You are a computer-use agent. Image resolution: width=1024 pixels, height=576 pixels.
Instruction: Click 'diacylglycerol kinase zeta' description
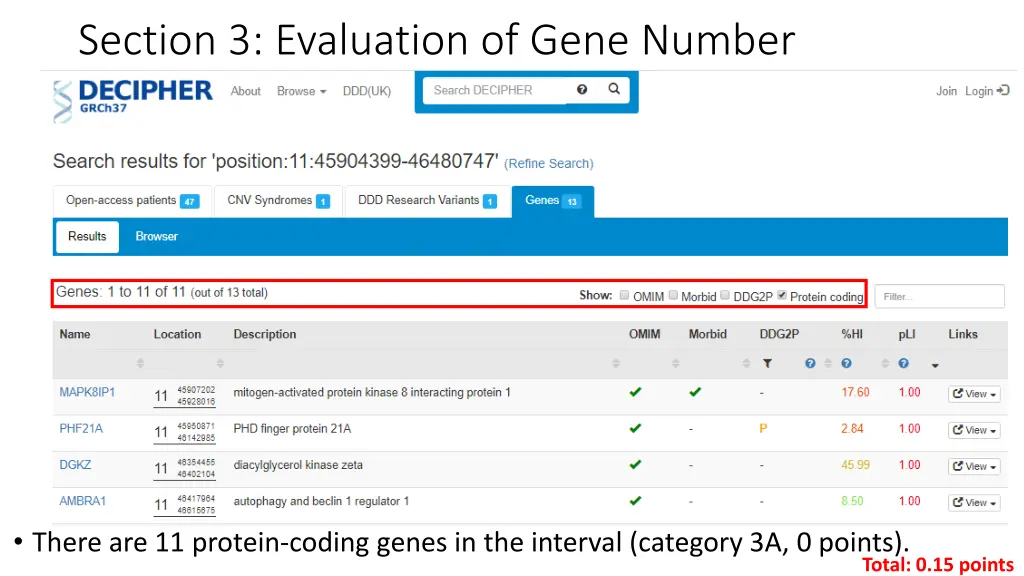tap(298, 464)
